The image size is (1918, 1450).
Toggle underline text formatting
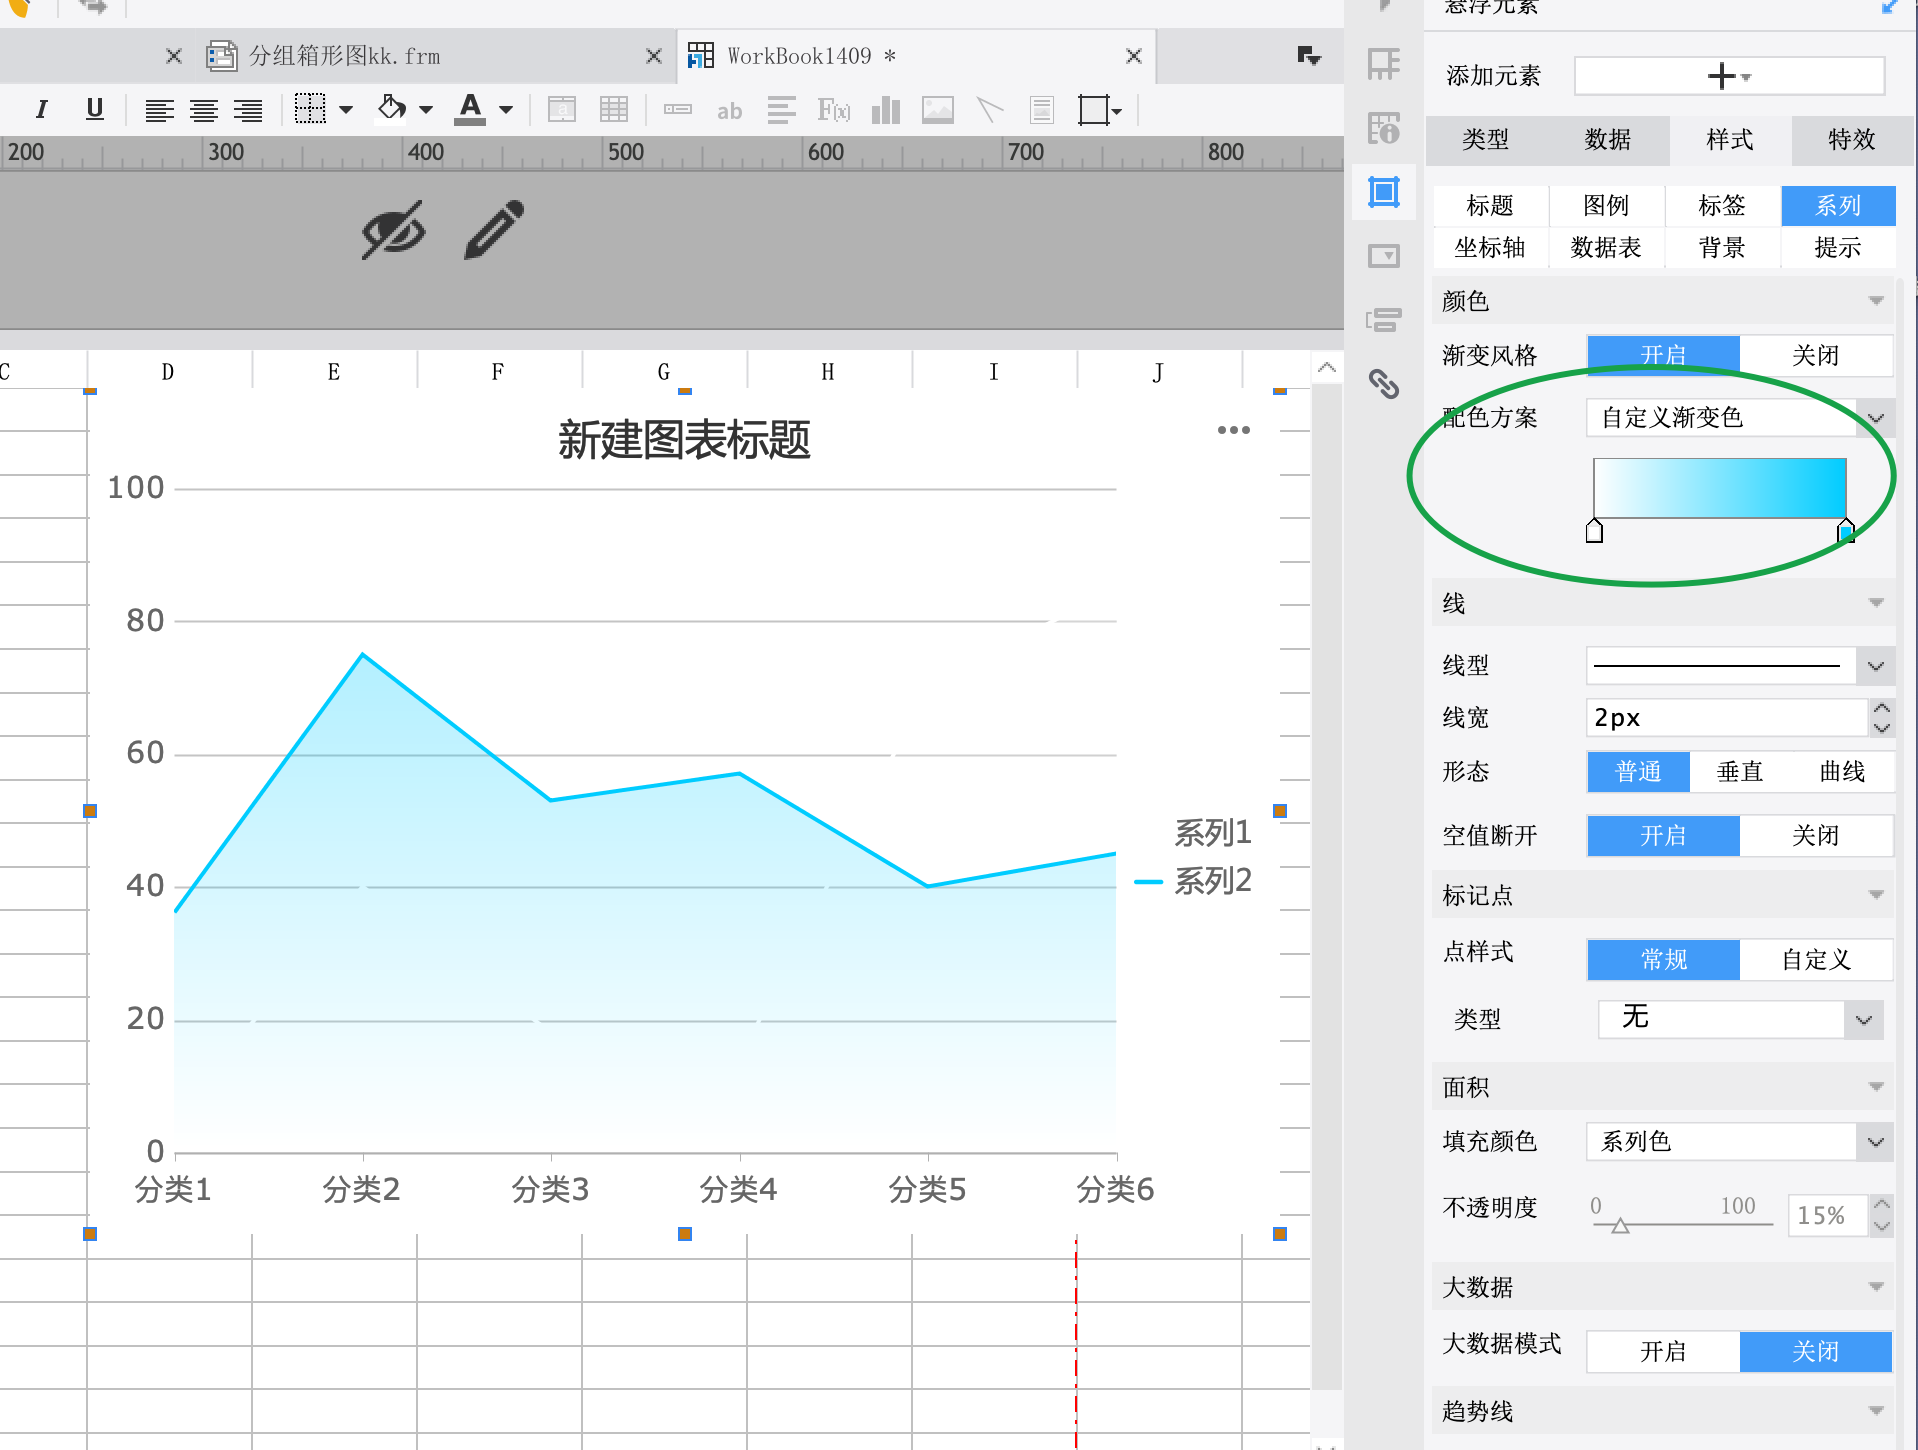tap(95, 109)
